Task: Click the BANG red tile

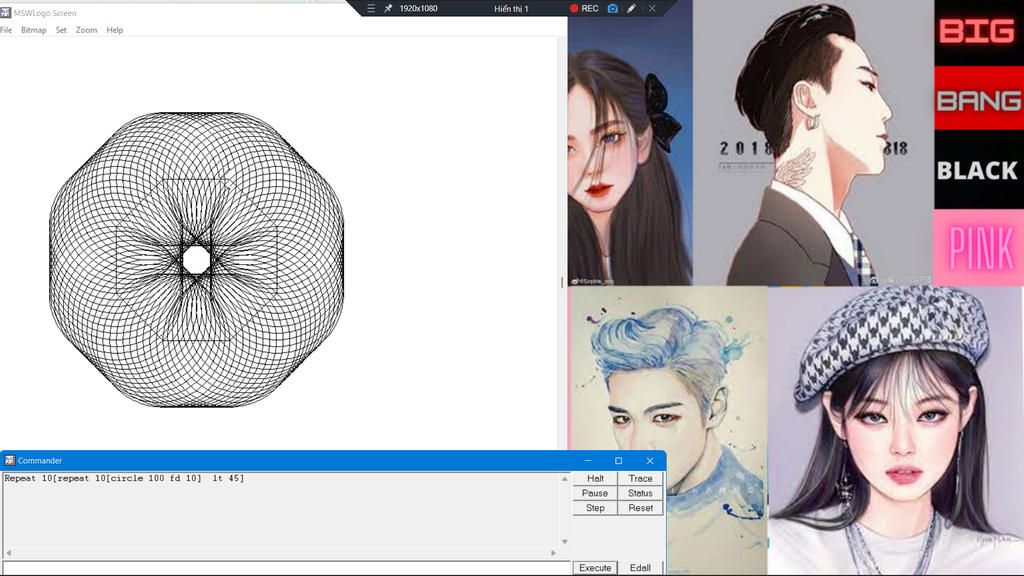Action: [979, 98]
